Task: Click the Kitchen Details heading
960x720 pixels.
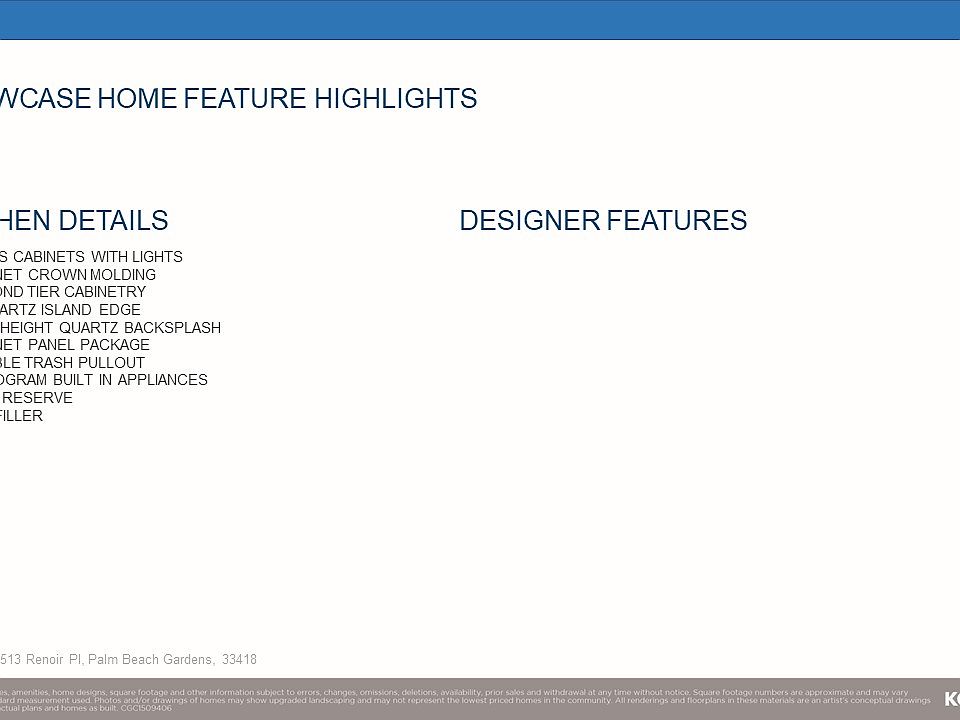Action: (84, 221)
